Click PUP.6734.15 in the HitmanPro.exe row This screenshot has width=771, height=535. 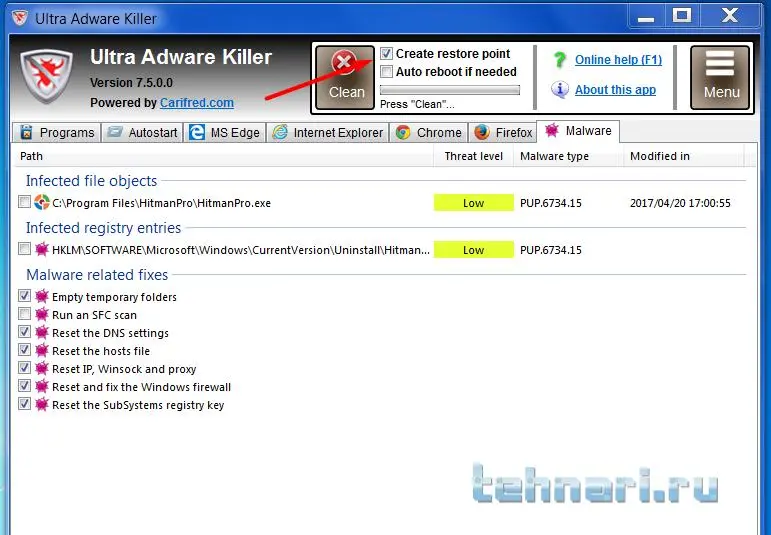[551, 203]
